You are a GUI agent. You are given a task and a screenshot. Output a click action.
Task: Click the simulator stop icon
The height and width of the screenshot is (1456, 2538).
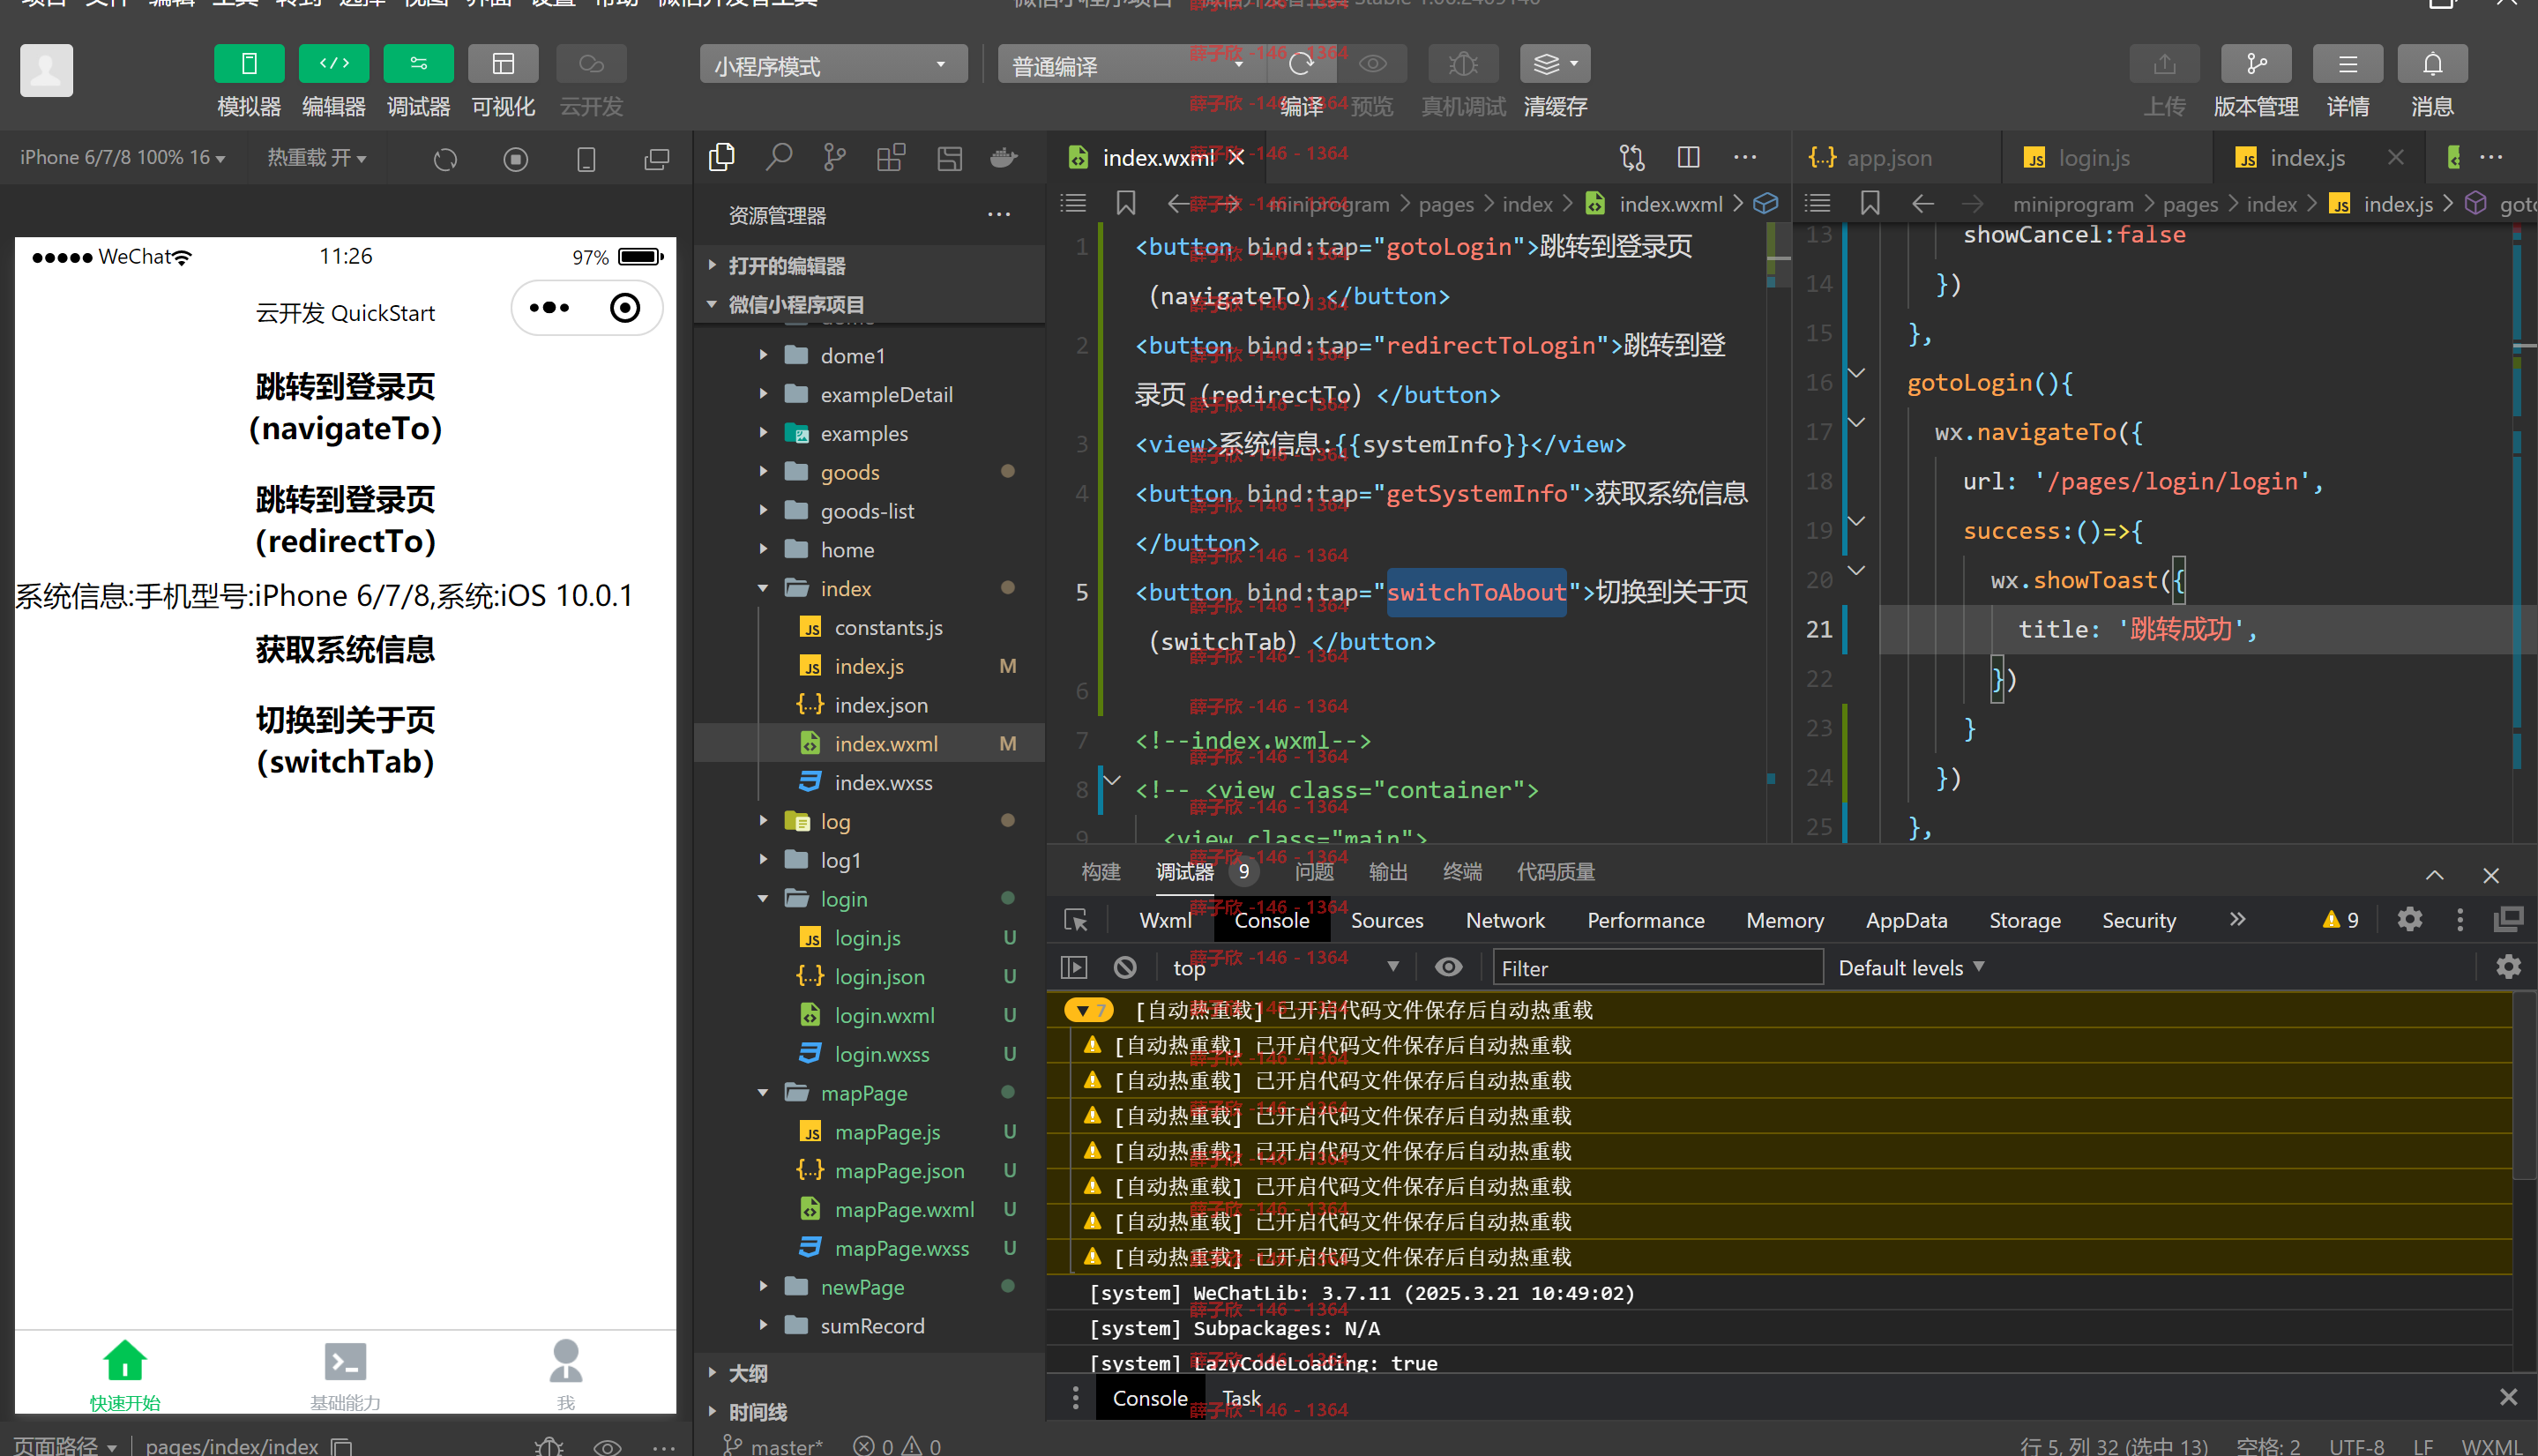516,159
